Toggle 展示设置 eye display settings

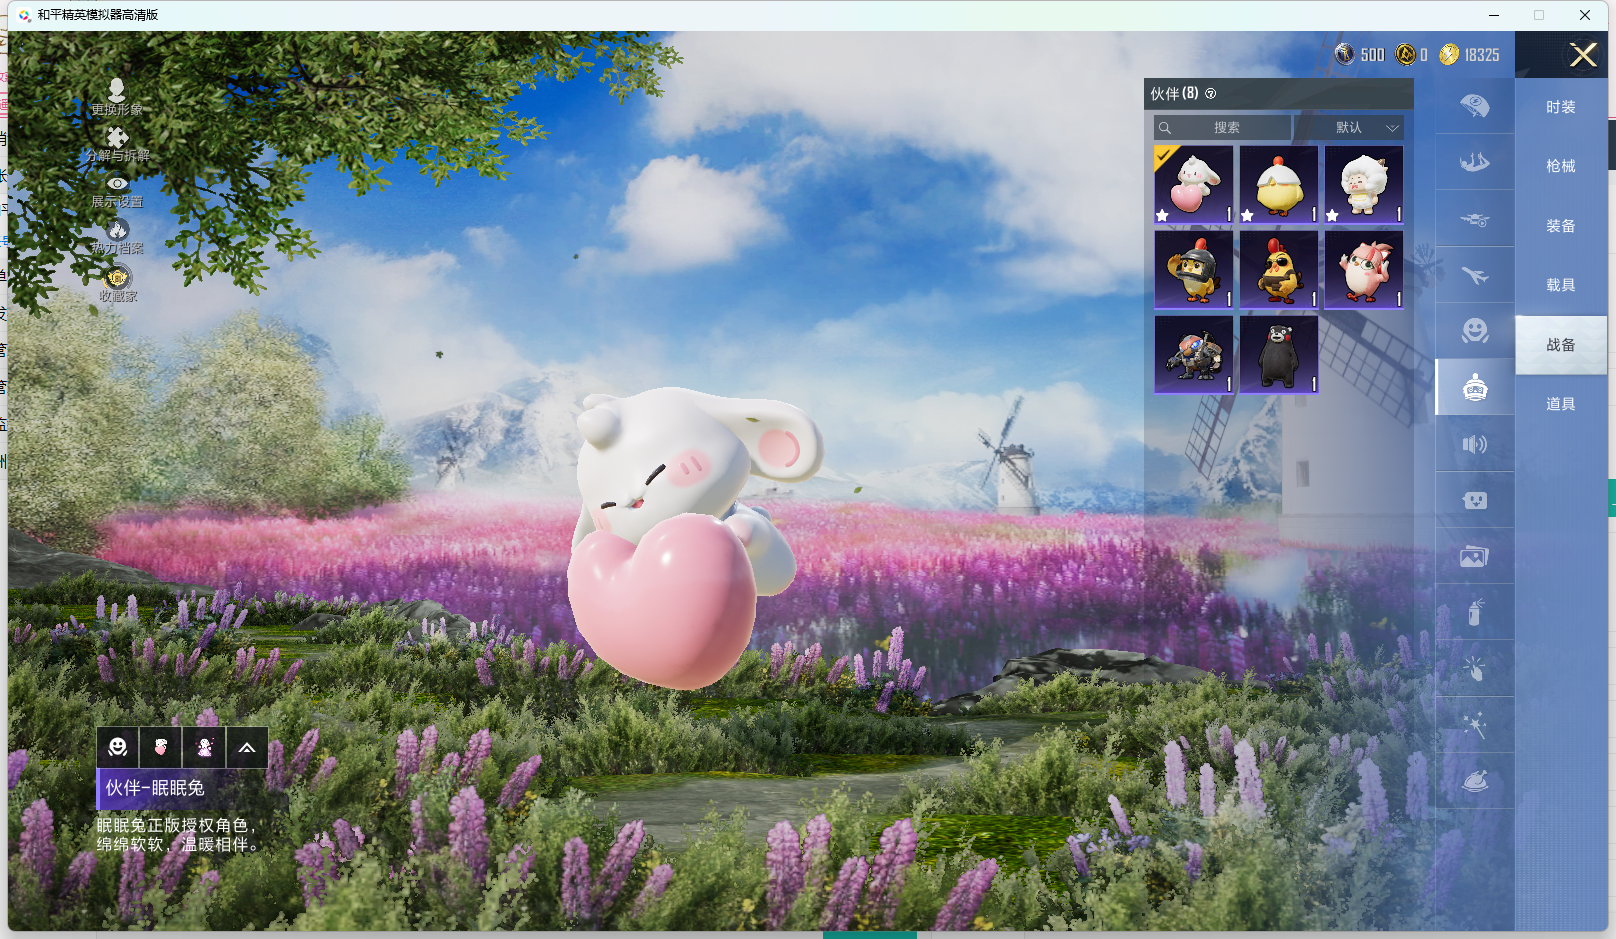click(x=117, y=185)
